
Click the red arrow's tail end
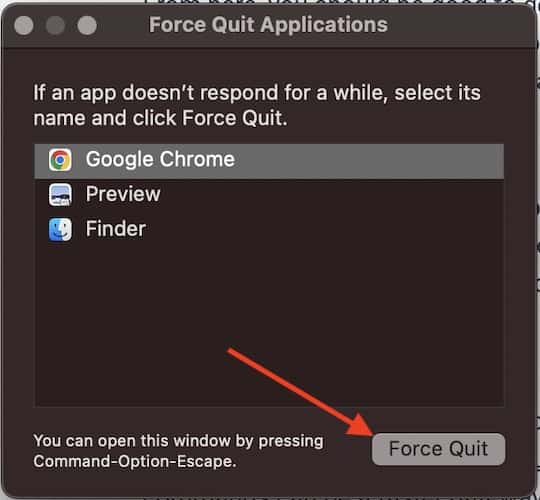click(x=231, y=351)
